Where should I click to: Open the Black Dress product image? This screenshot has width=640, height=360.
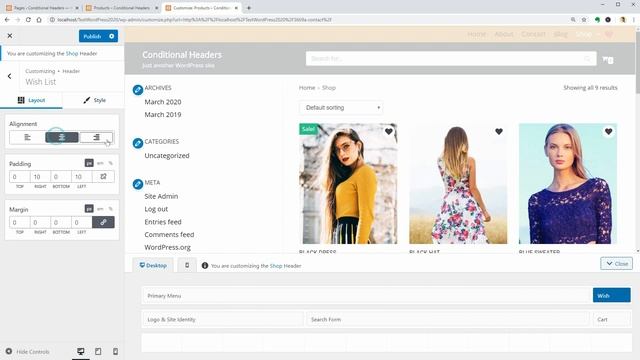point(348,184)
